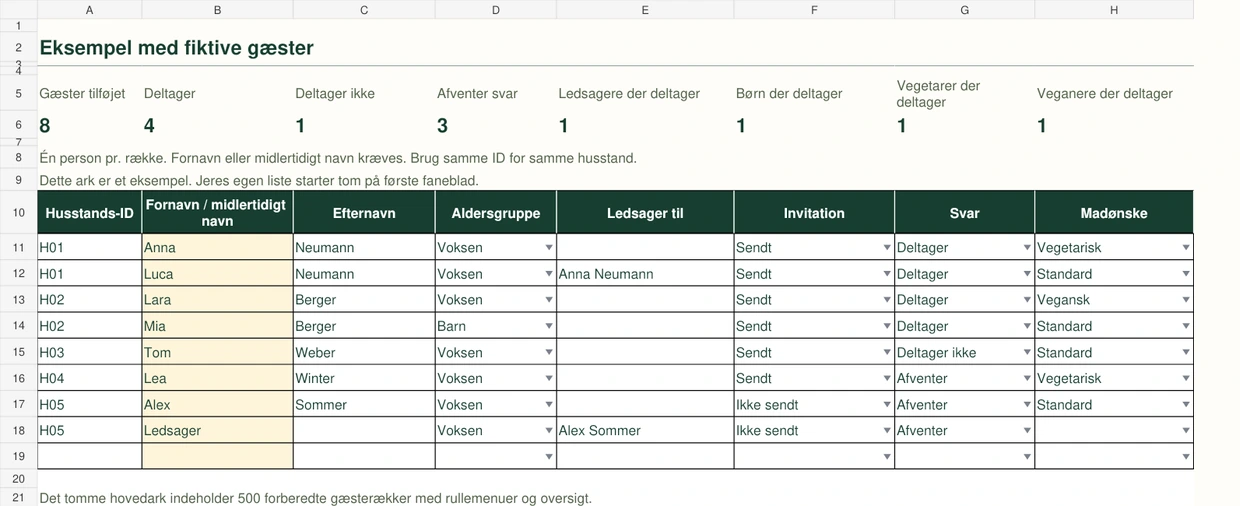Image resolution: width=1240 pixels, height=506 pixels.
Task: Click surname cell 'Sommer'
Action: click(364, 405)
